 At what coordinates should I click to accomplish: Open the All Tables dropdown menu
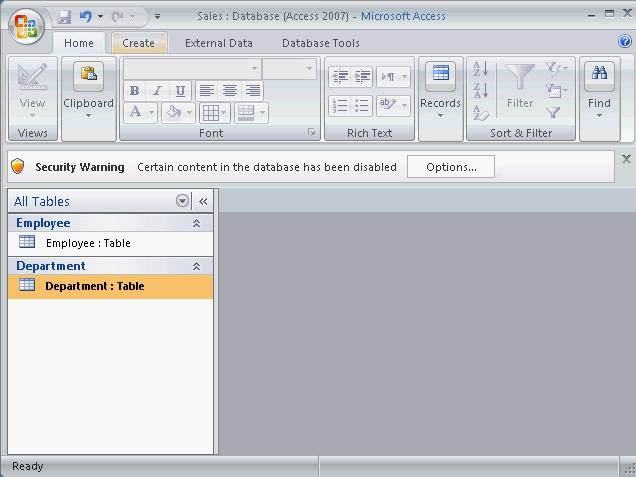[x=182, y=201]
